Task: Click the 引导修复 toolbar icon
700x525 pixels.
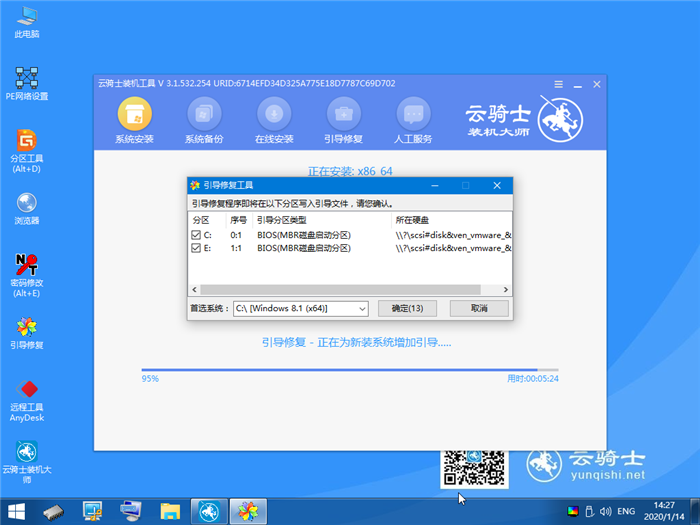Action: coord(343,113)
